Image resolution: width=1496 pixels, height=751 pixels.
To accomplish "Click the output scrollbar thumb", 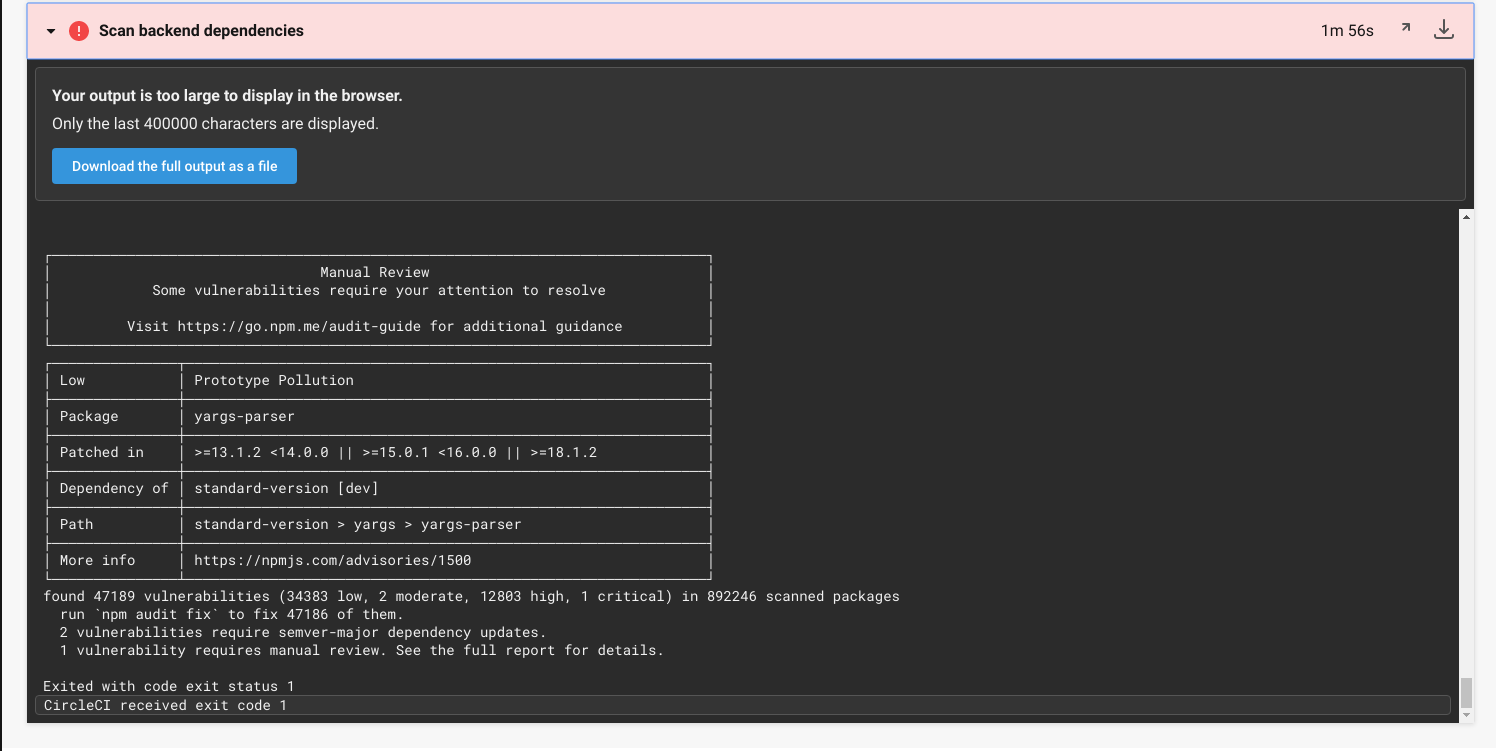I will pyautogui.click(x=1466, y=692).
